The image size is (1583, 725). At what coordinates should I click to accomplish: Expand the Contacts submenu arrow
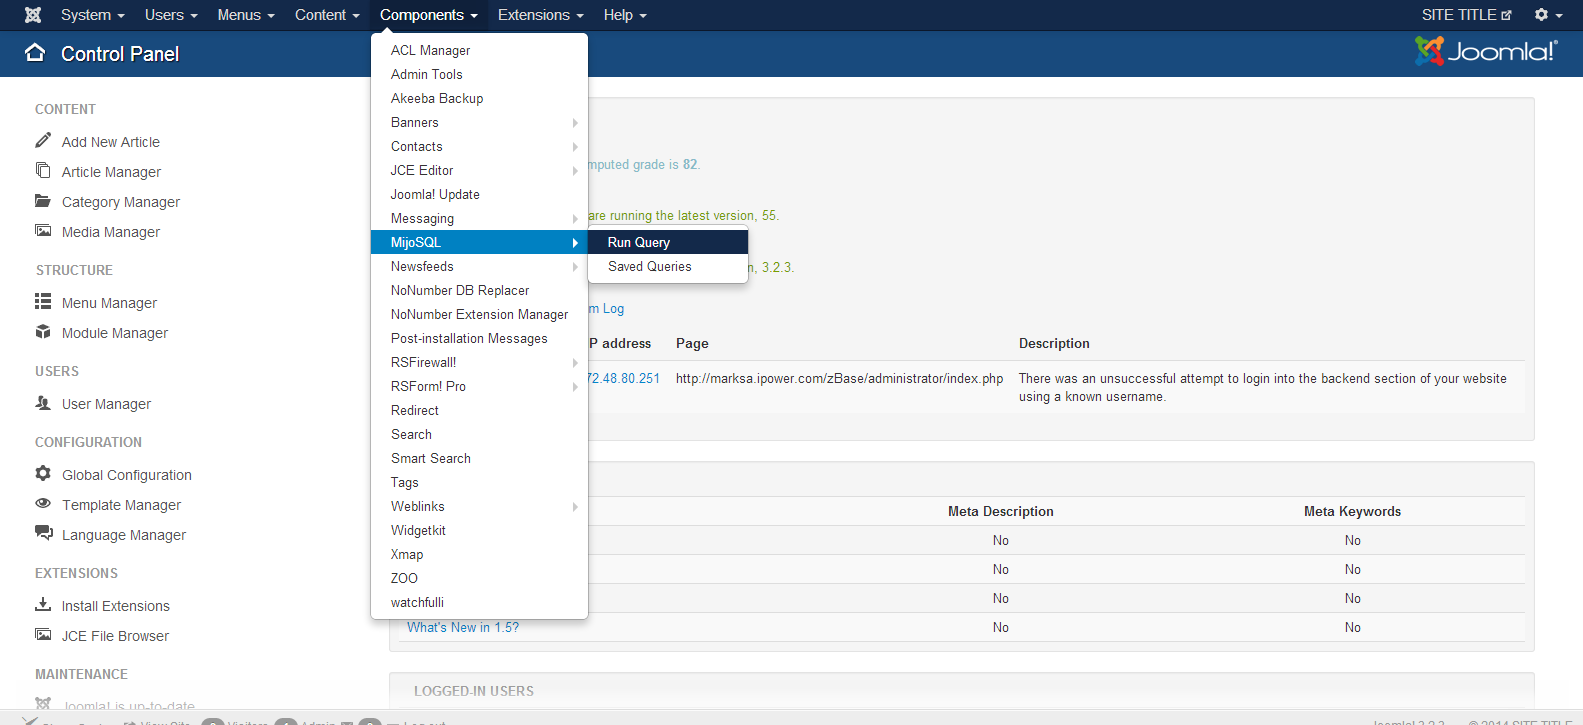coord(575,147)
